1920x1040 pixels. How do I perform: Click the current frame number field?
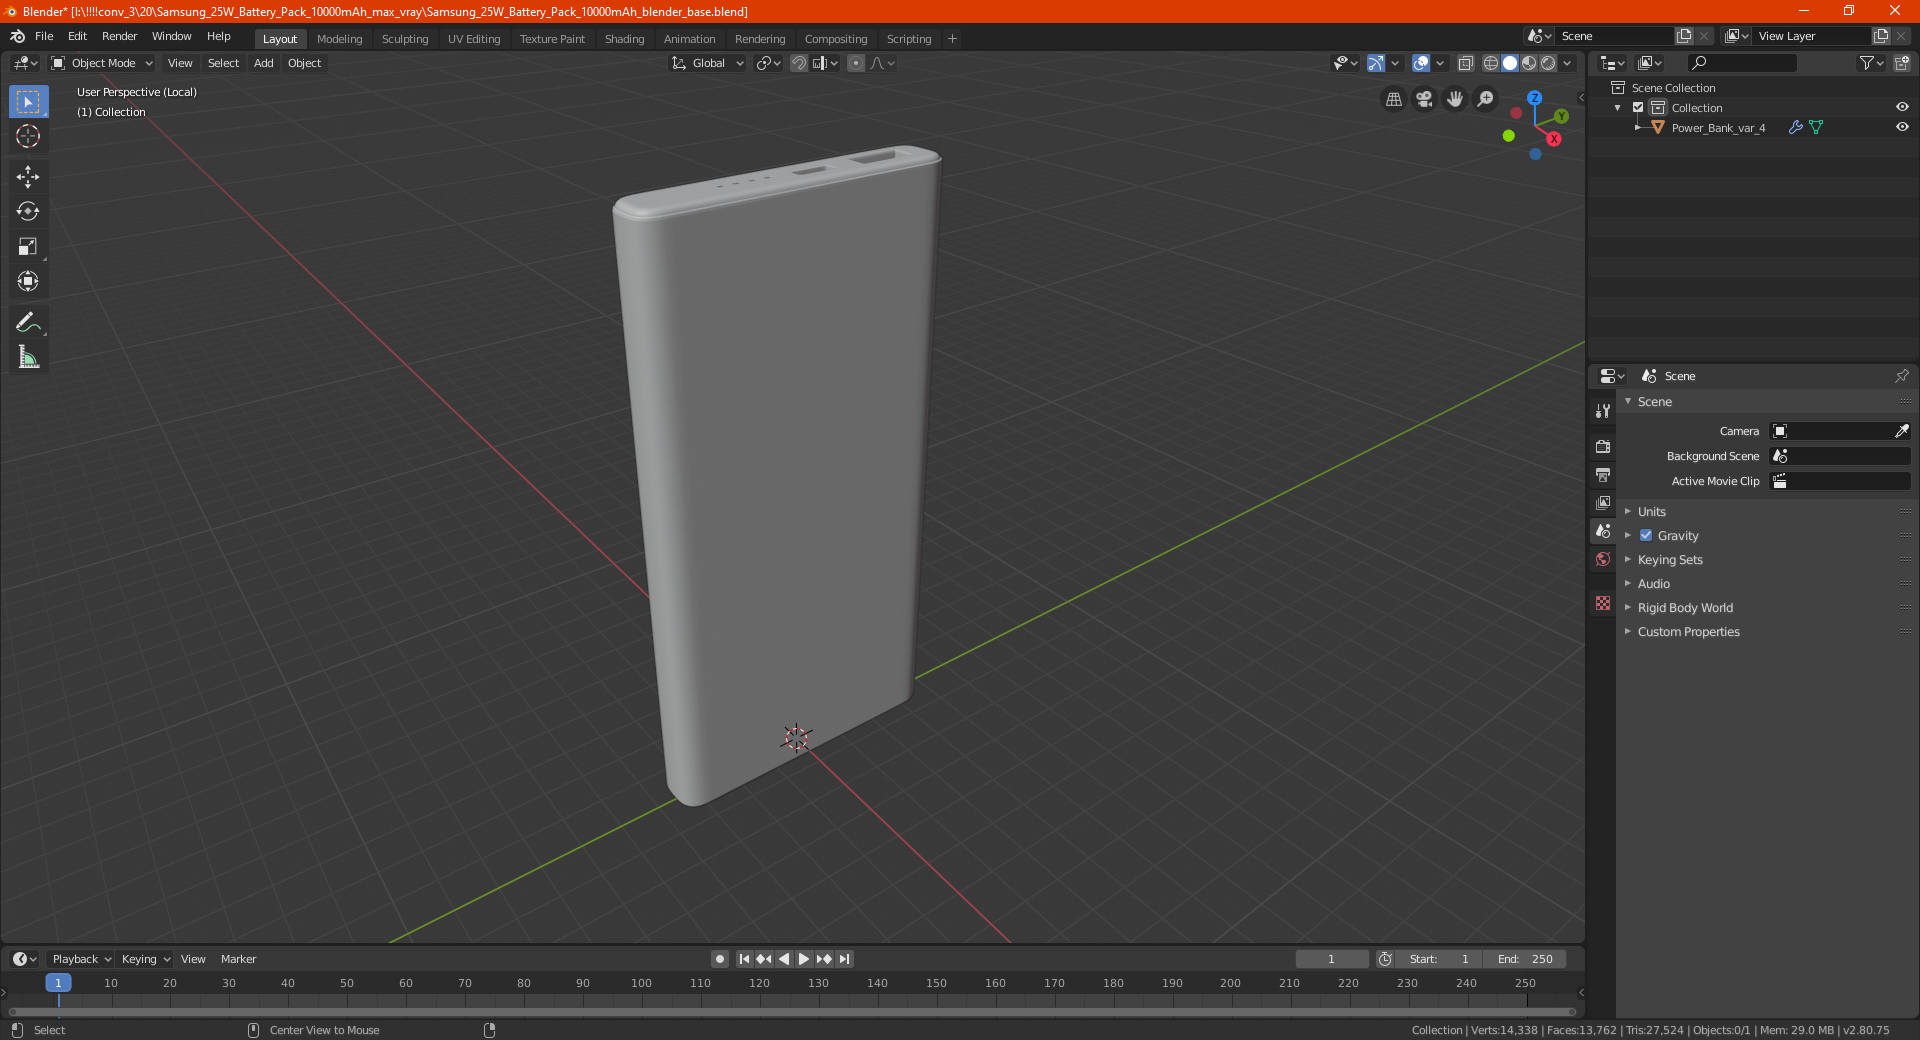(x=1331, y=959)
